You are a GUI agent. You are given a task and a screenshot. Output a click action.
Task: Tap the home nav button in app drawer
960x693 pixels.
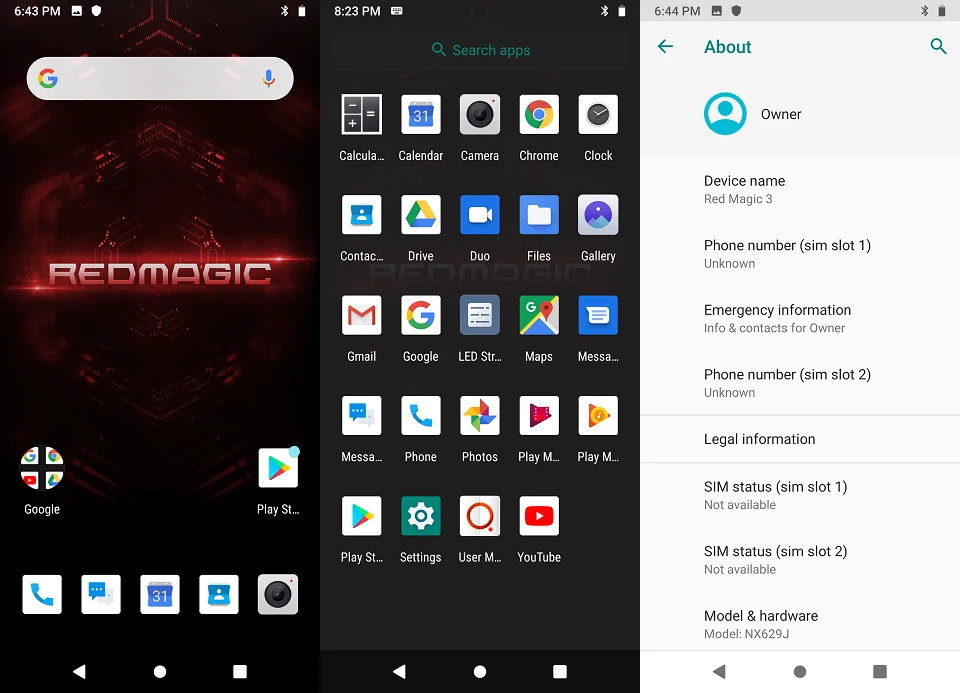pyautogui.click(x=480, y=672)
